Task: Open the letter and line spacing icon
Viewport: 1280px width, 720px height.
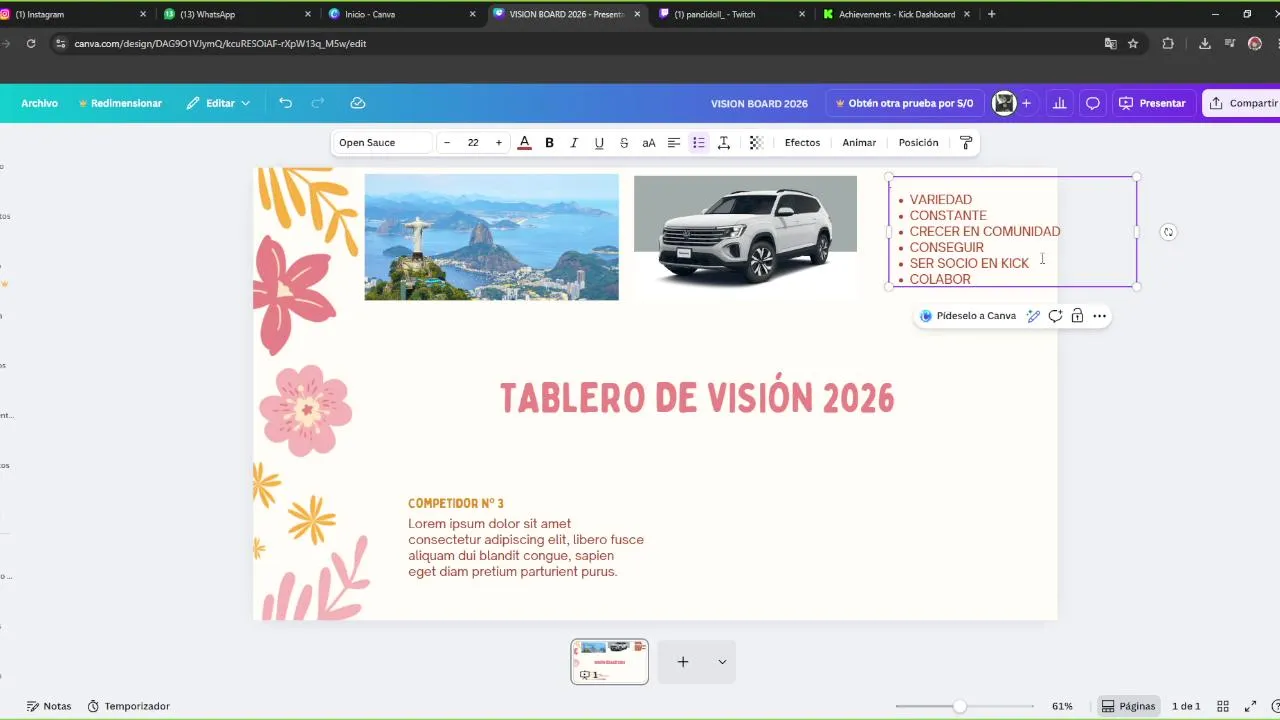Action: click(724, 143)
